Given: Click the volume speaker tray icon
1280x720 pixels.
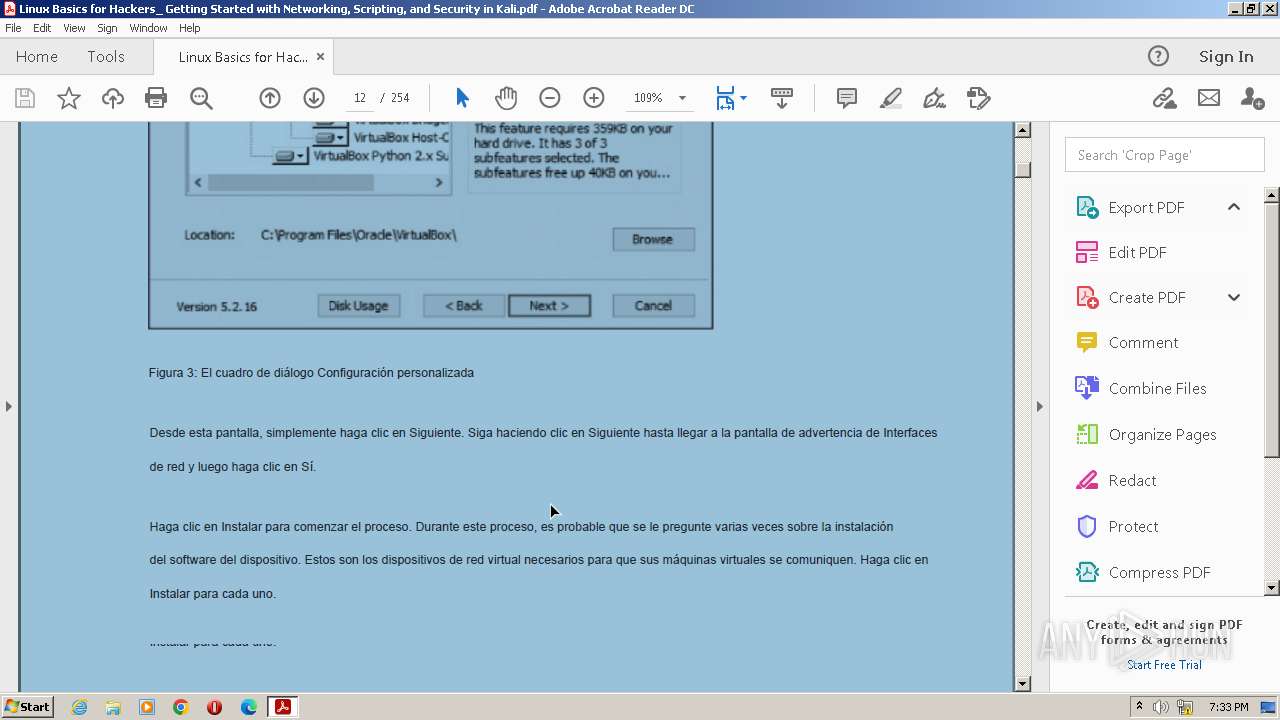Looking at the screenshot, I should [x=1160, y=707].
